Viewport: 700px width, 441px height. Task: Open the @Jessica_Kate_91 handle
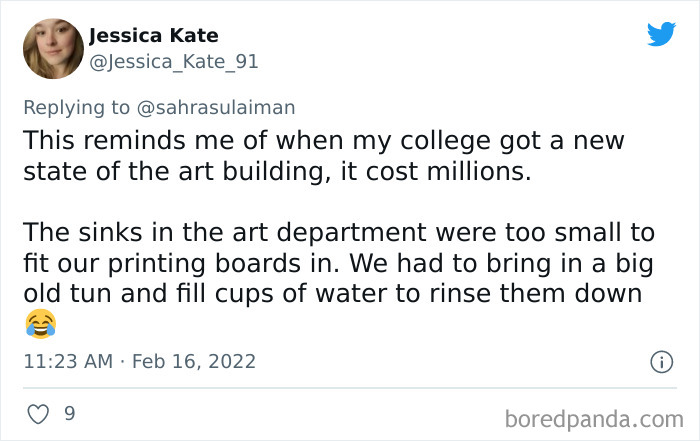[174, 62]
